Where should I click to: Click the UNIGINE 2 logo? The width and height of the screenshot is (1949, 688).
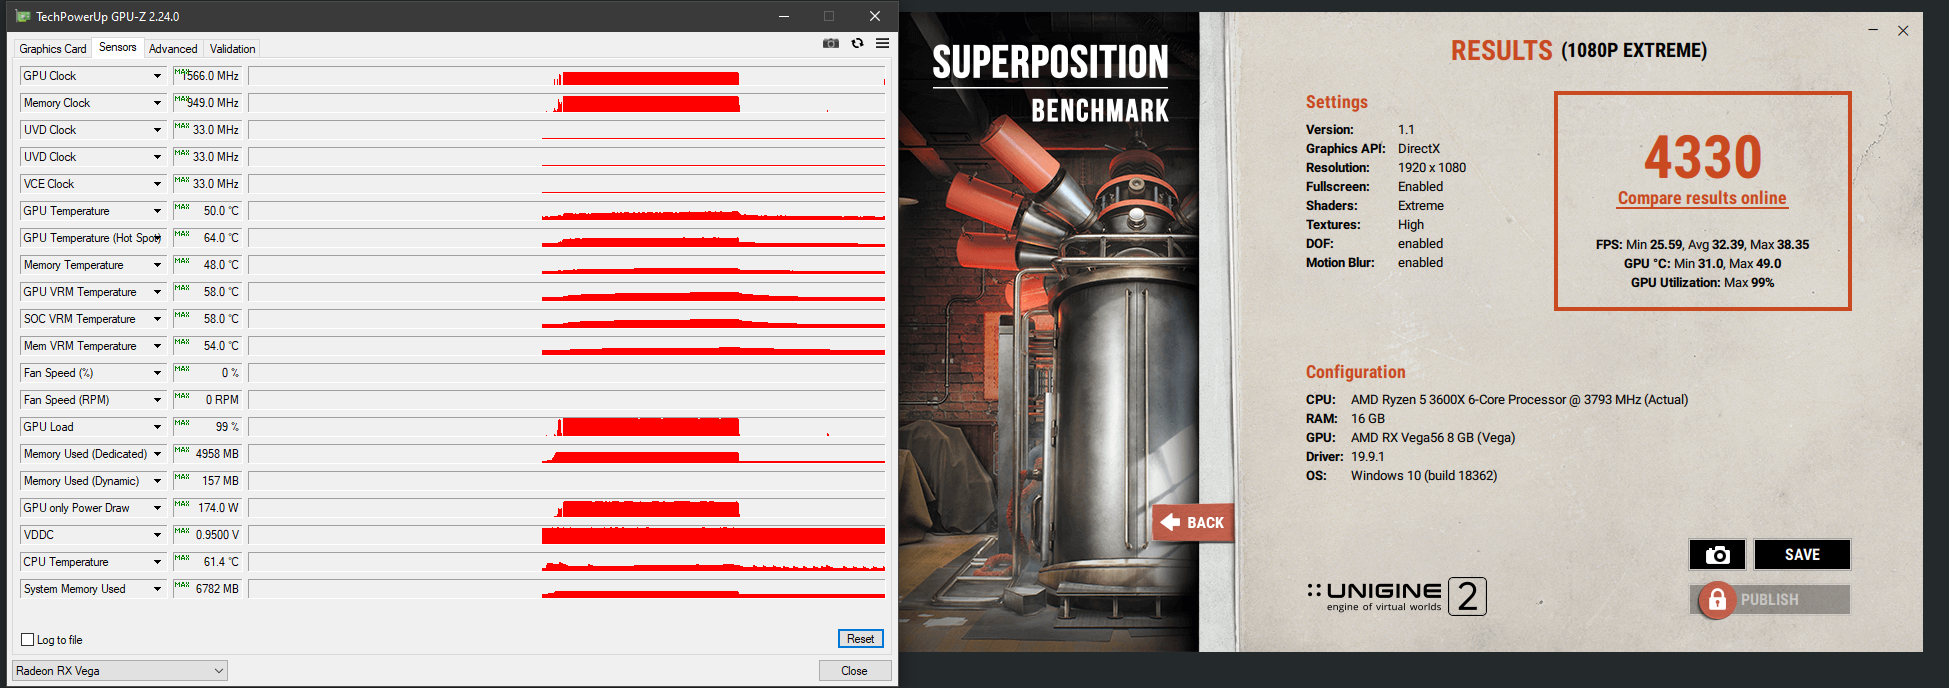click(x=1396, y=596)
